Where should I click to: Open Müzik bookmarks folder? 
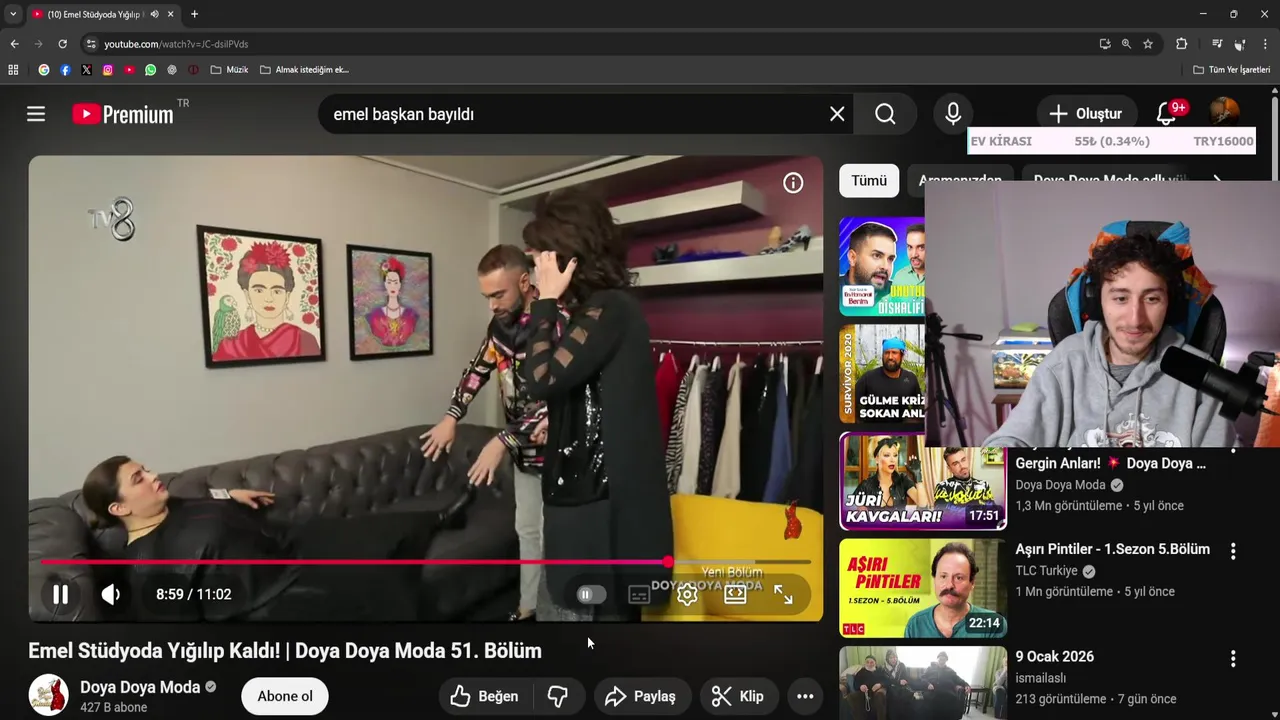(229, 70)
